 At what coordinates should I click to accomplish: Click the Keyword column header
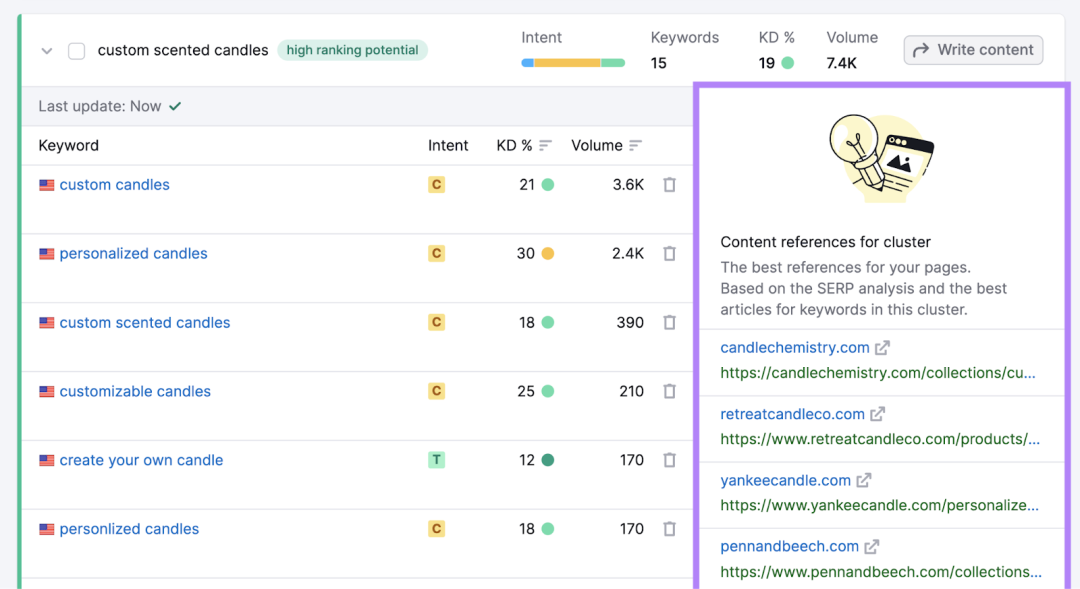[68, 145]
